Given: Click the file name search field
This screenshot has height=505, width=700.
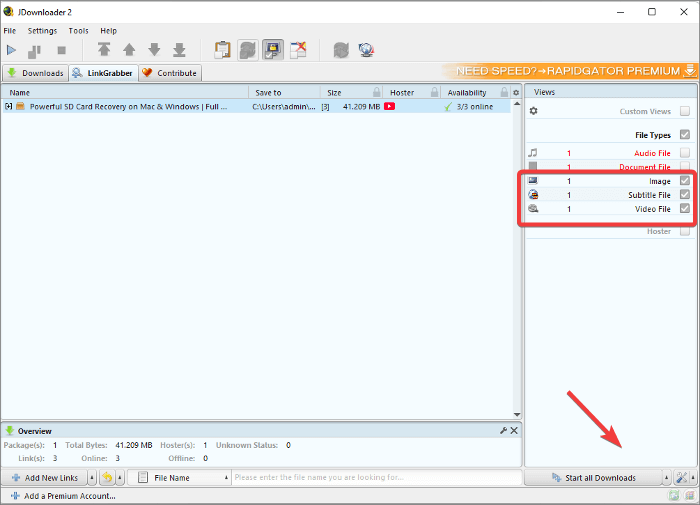Looking at the screenshot, I should pyautogui.click(x=375, y=478).
